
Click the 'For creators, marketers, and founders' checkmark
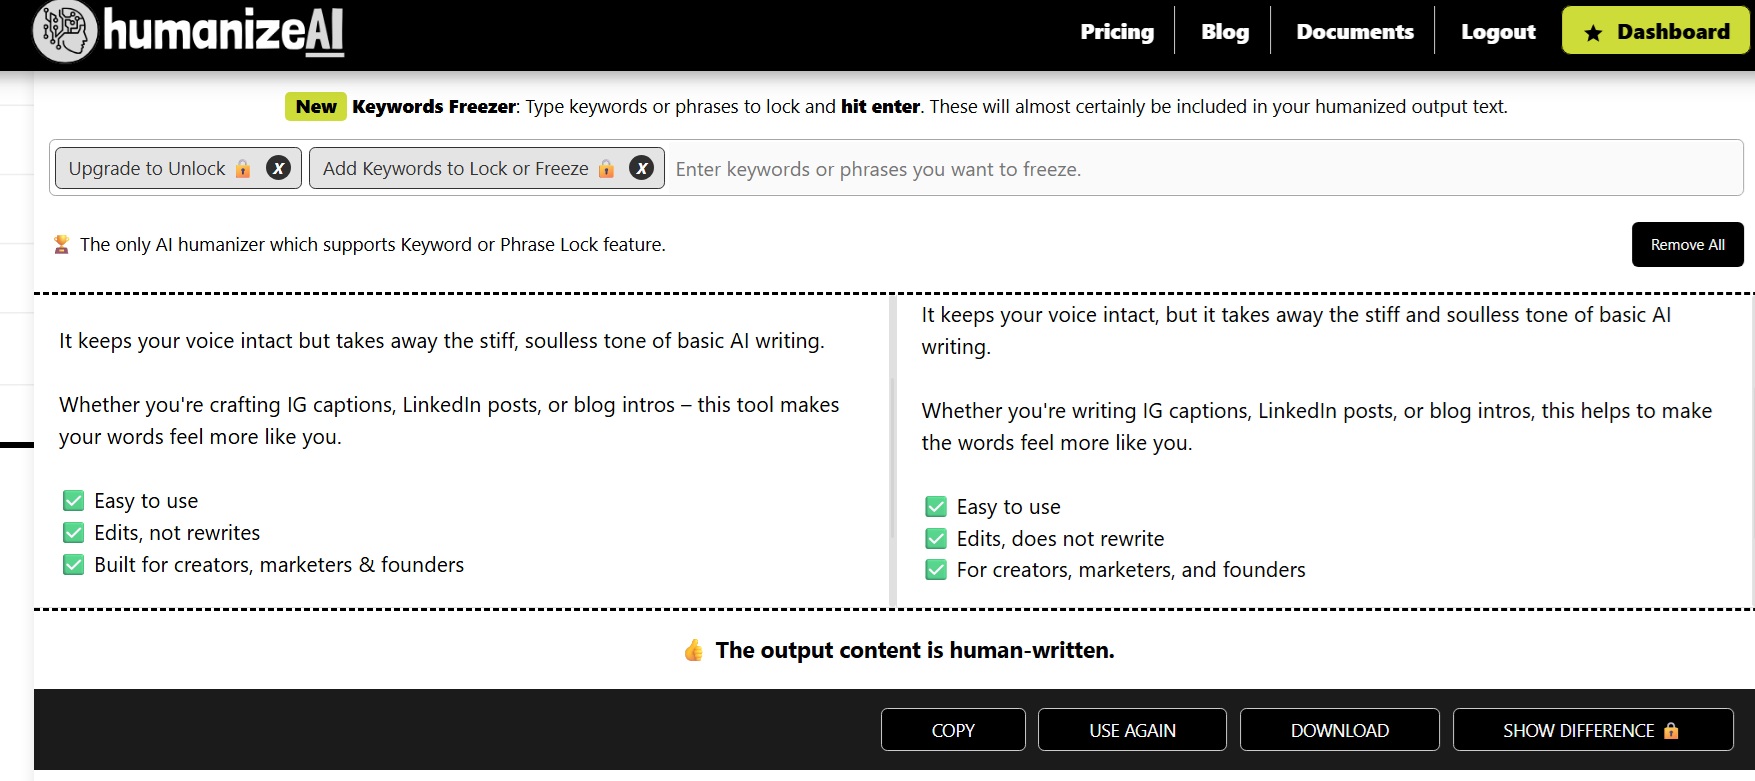[x=936, y=570]
